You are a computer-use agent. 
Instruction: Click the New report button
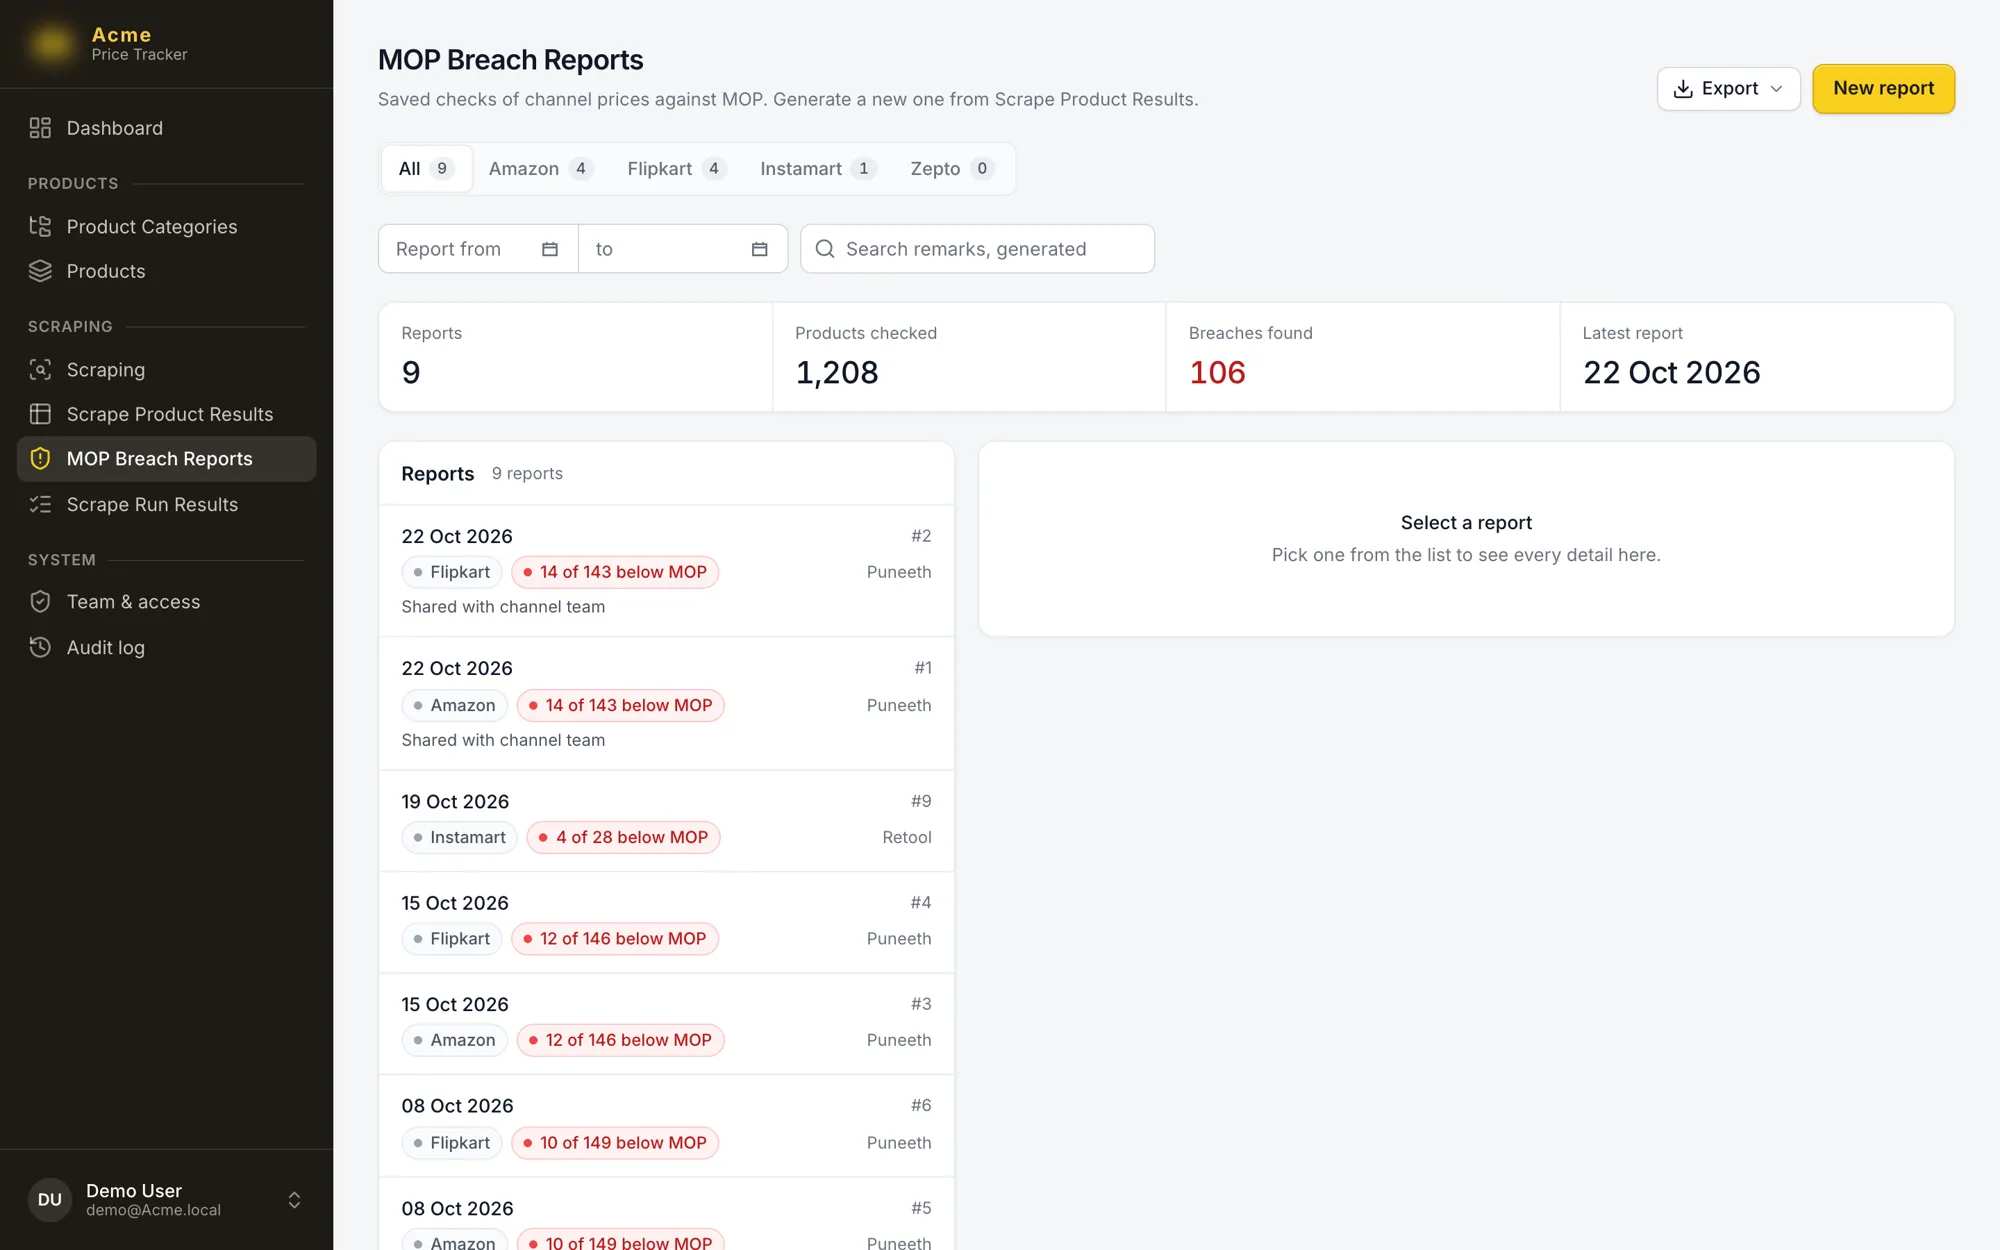click(x=1883, y=88)
